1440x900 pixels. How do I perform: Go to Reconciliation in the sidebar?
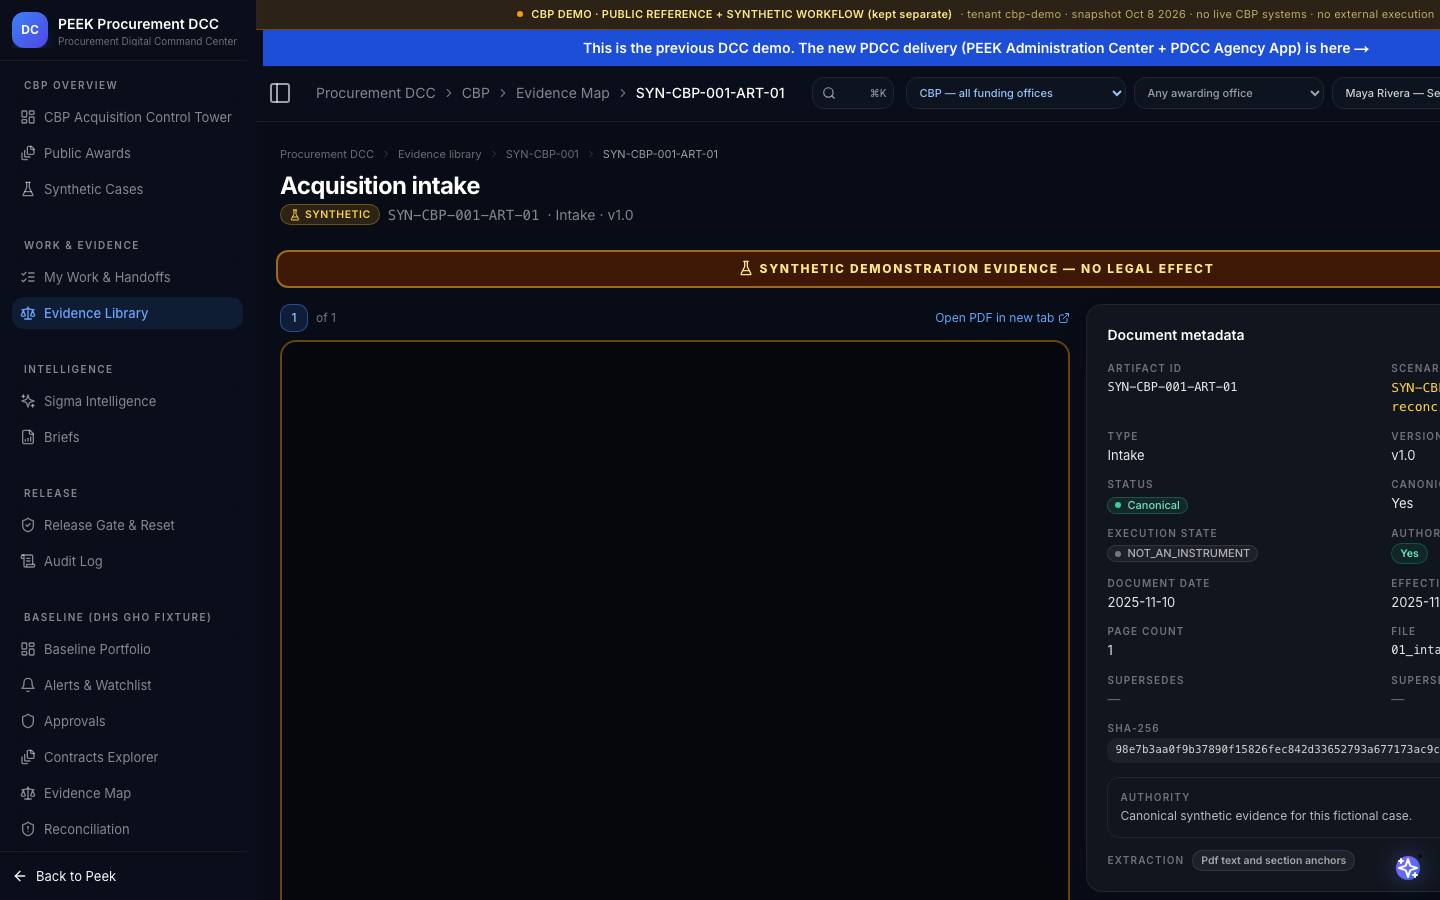[x=127, y=829]
